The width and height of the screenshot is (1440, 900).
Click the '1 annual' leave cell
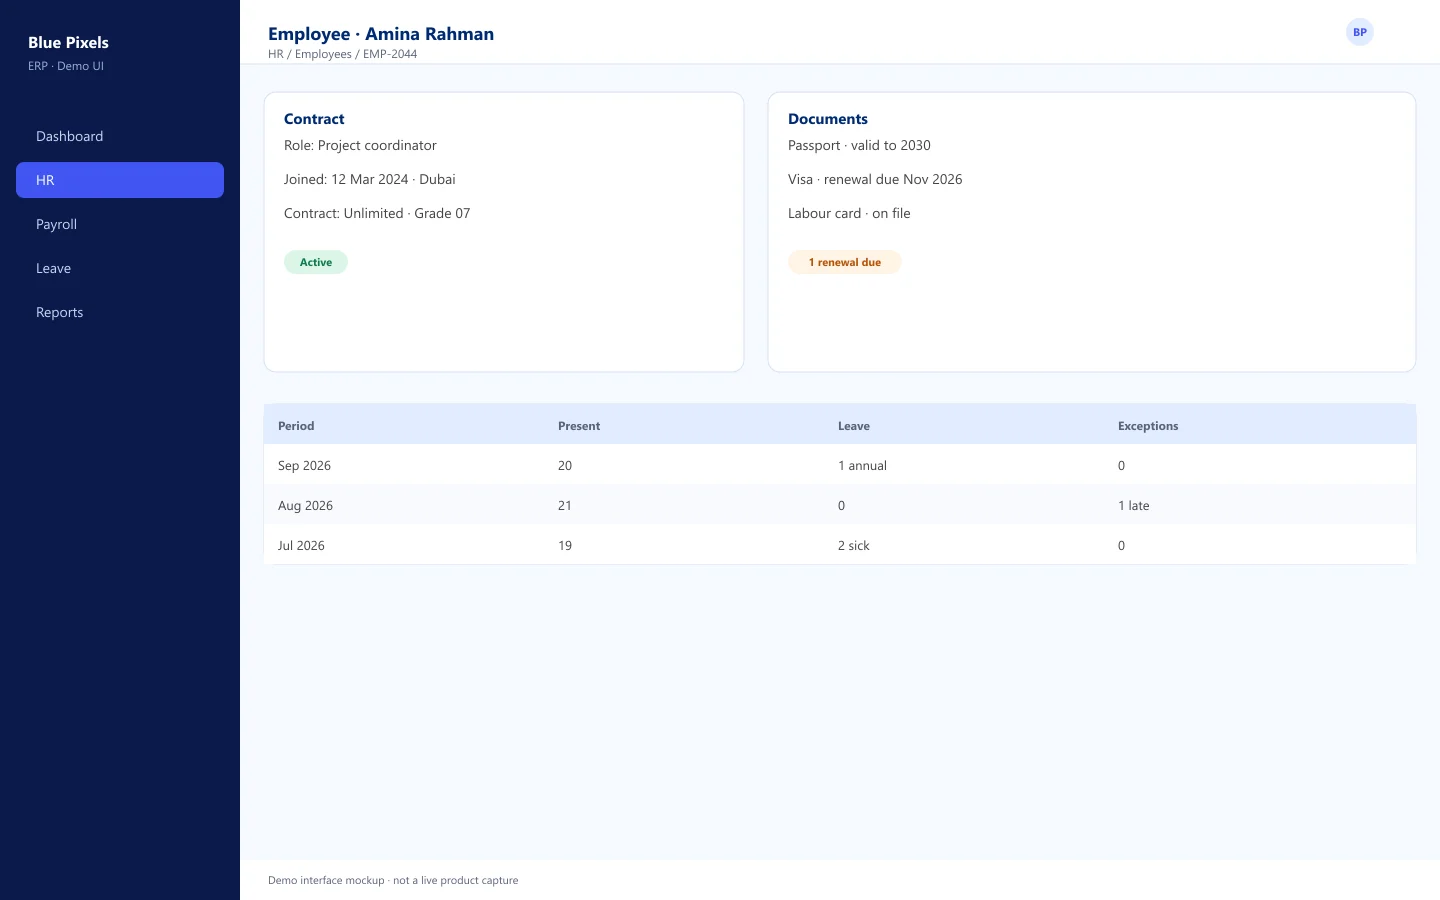coord(862,466)
